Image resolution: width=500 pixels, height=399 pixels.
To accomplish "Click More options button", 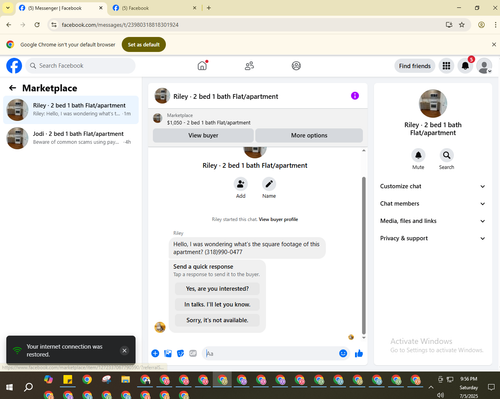I will (309, 135).
